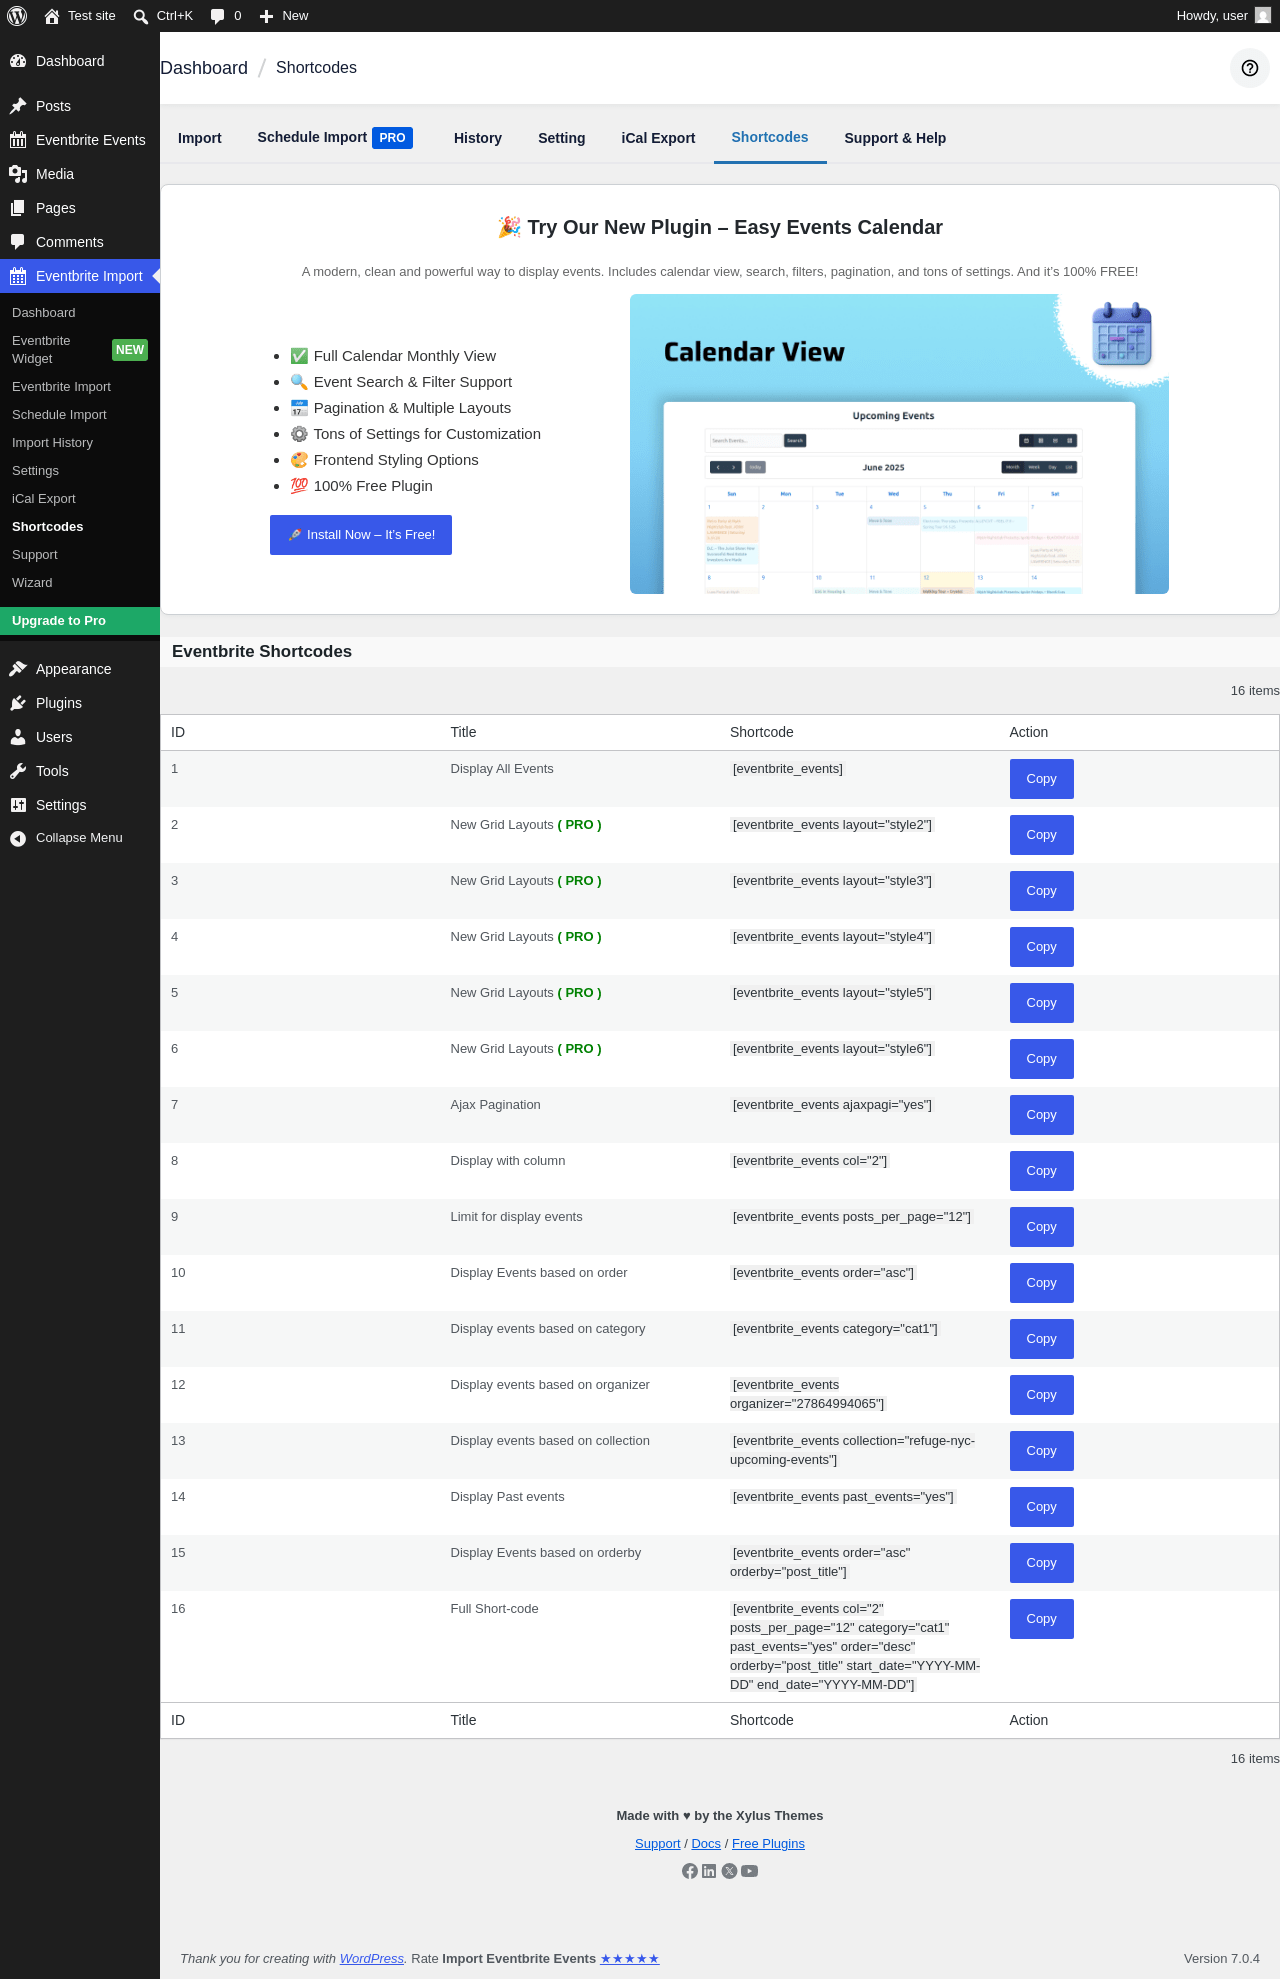Copy the Display All Events shortcode
Viewport: 1280px width, 1979px height.
point(1041,779)
